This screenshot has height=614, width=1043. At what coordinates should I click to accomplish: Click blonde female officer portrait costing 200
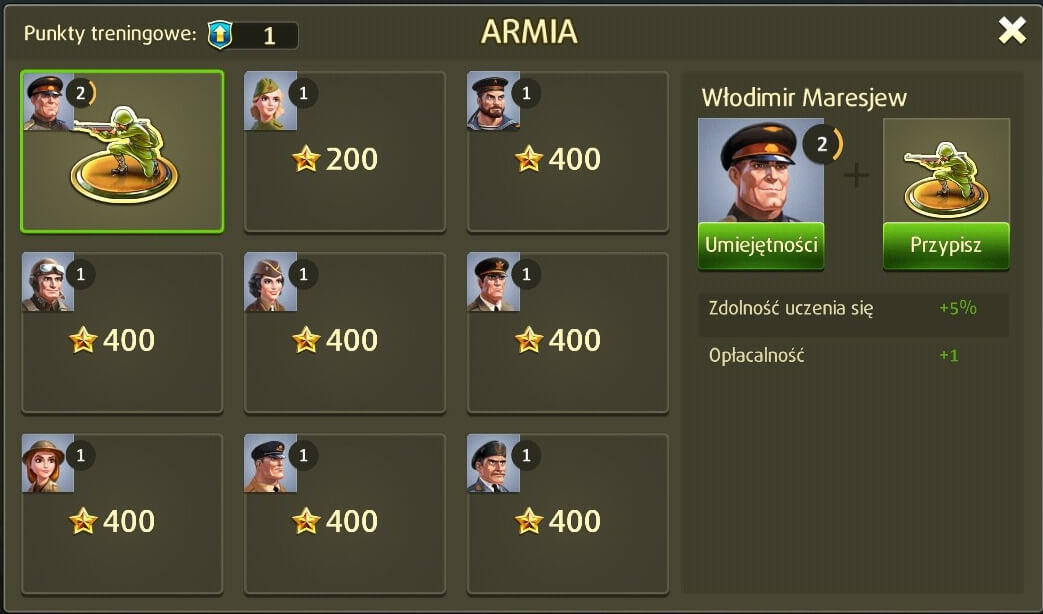pyautogui.click(x=270, y=100)
